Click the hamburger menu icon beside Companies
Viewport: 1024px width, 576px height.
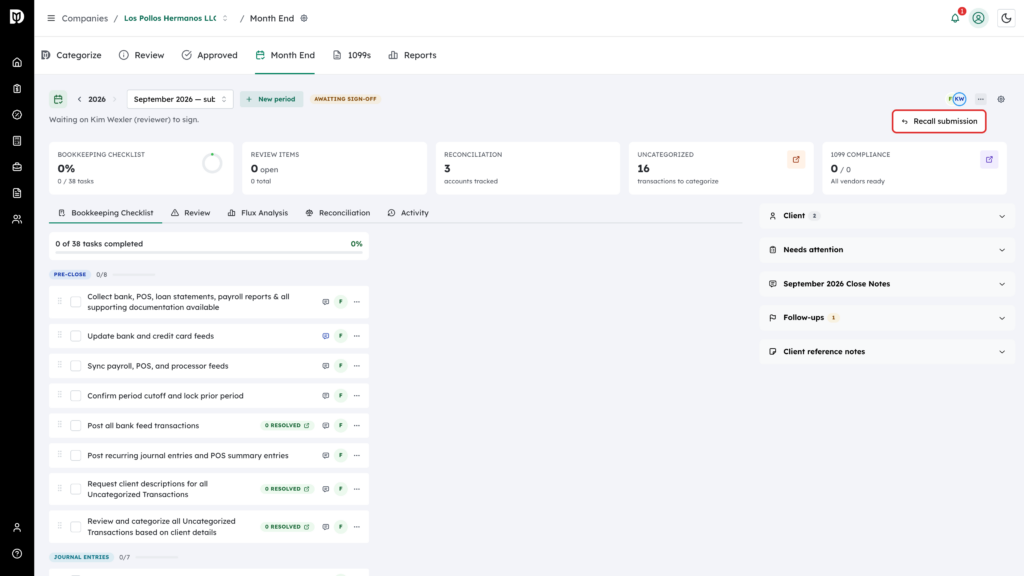coord(51,18)
